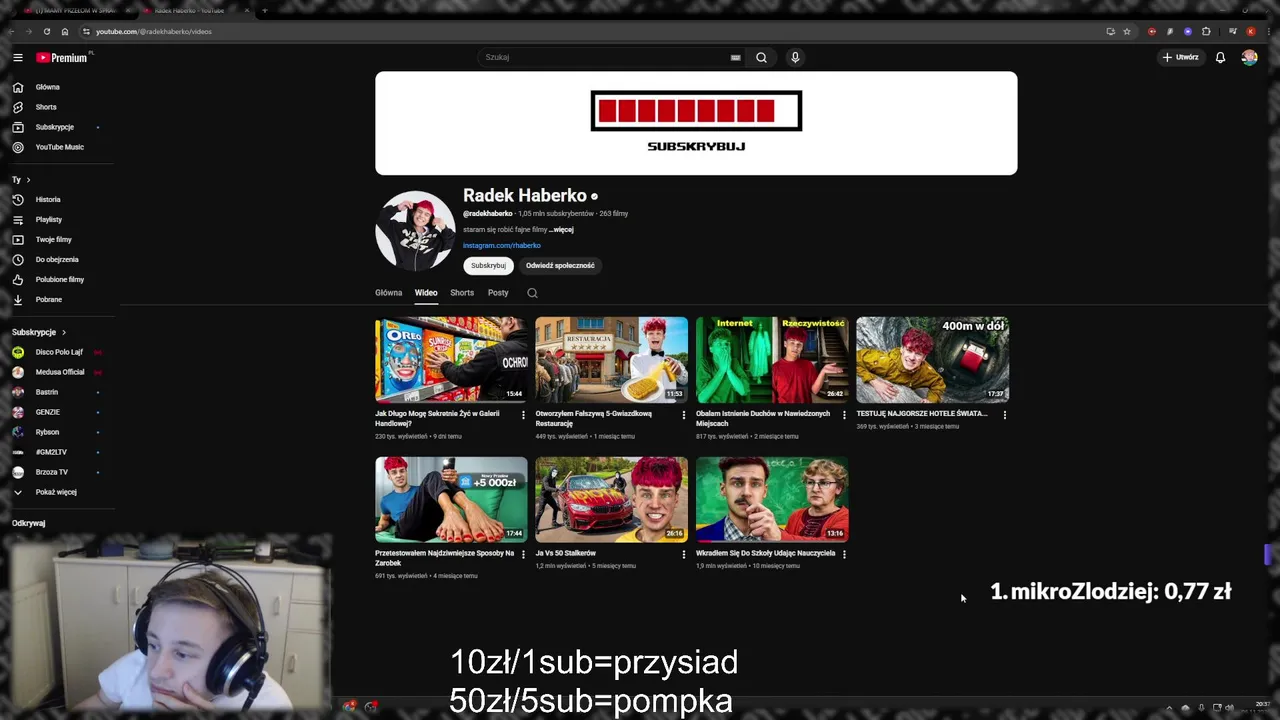Expand channel description with ...więcej
This screenshot has width=1280, height=720.
coord(561,230)
